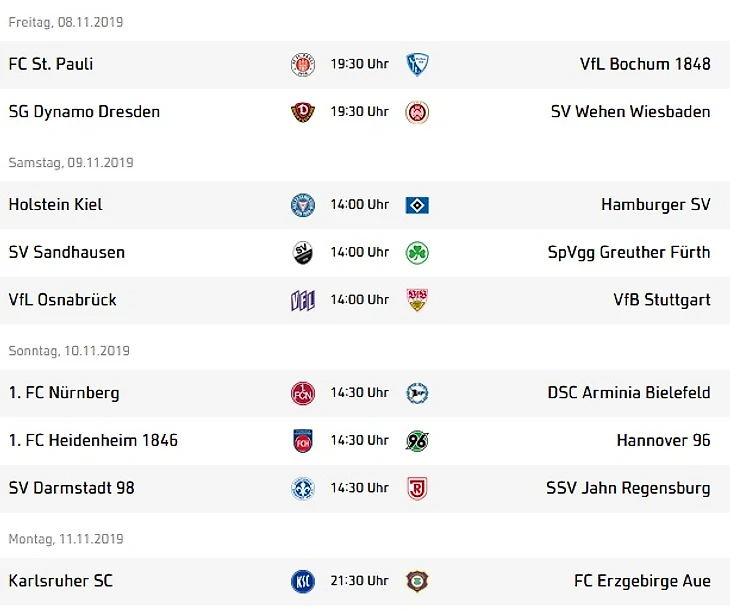730x611 pixels.
Task: Click the 1. FC Nürnberg crest
Action: [x=303, y=393]
